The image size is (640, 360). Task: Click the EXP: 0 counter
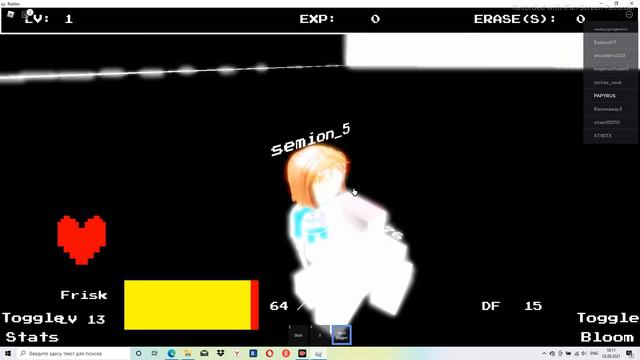[340, 19]
